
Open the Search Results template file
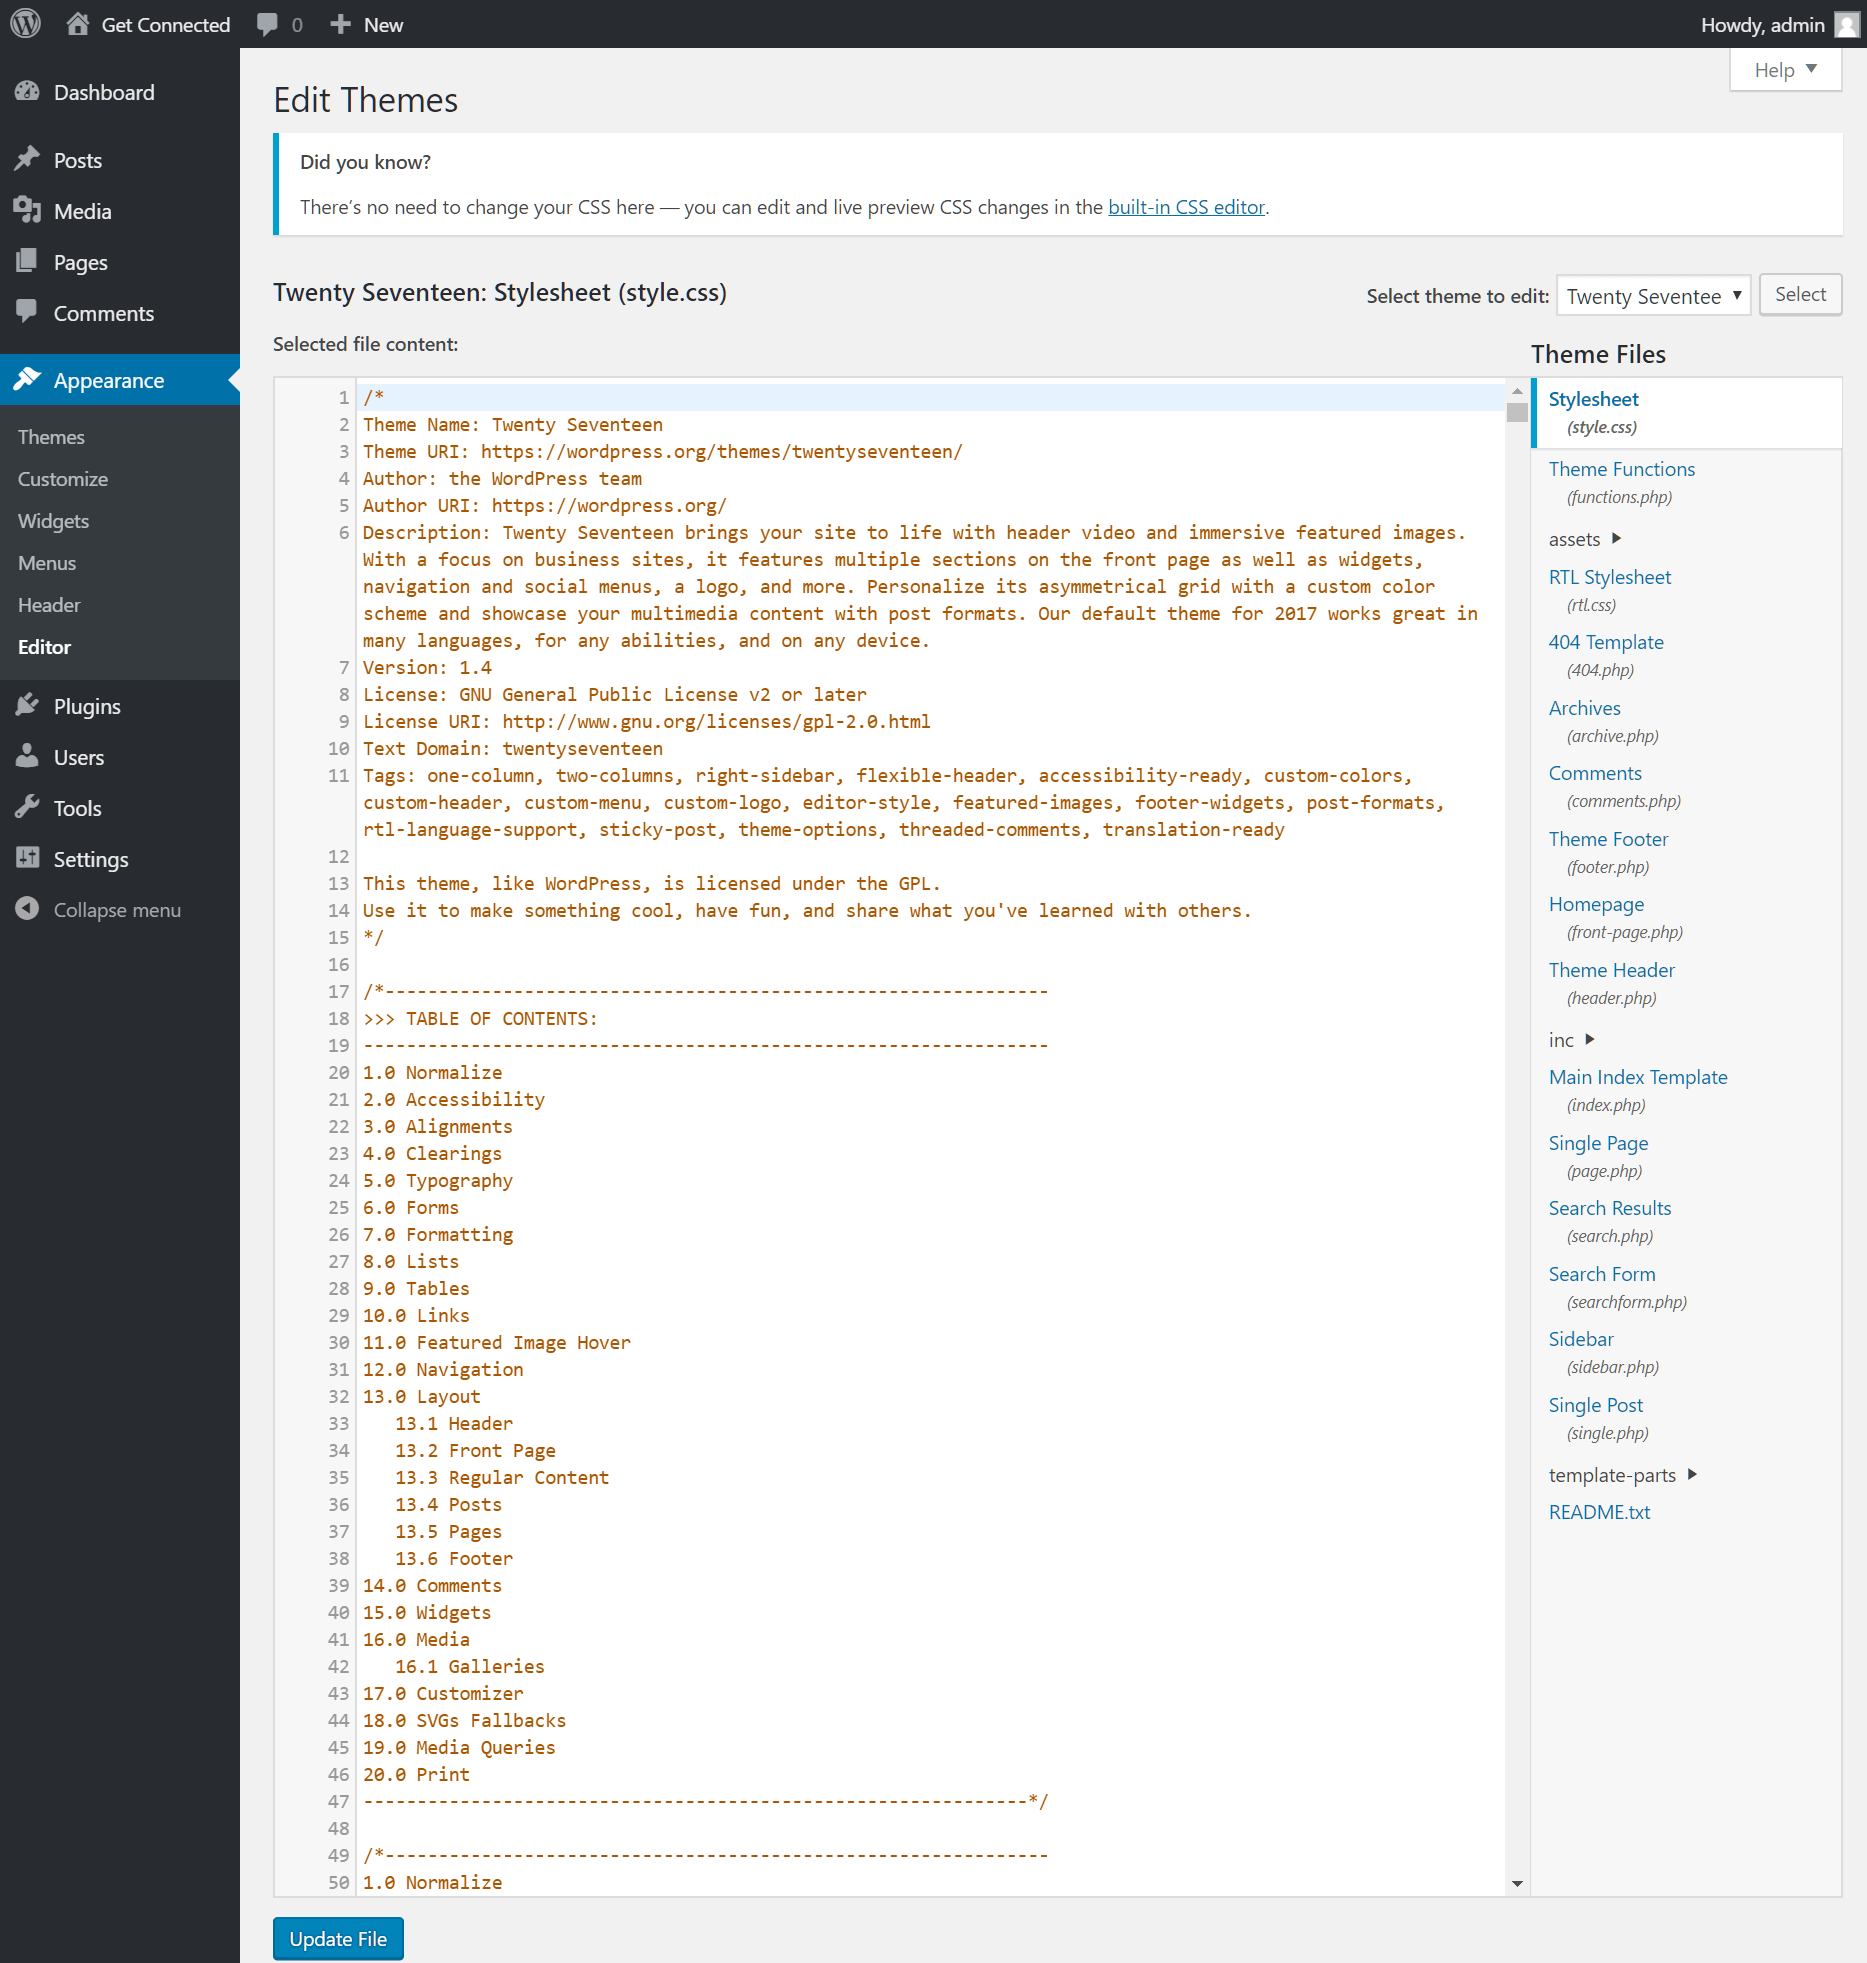tap(1610, 1208)
